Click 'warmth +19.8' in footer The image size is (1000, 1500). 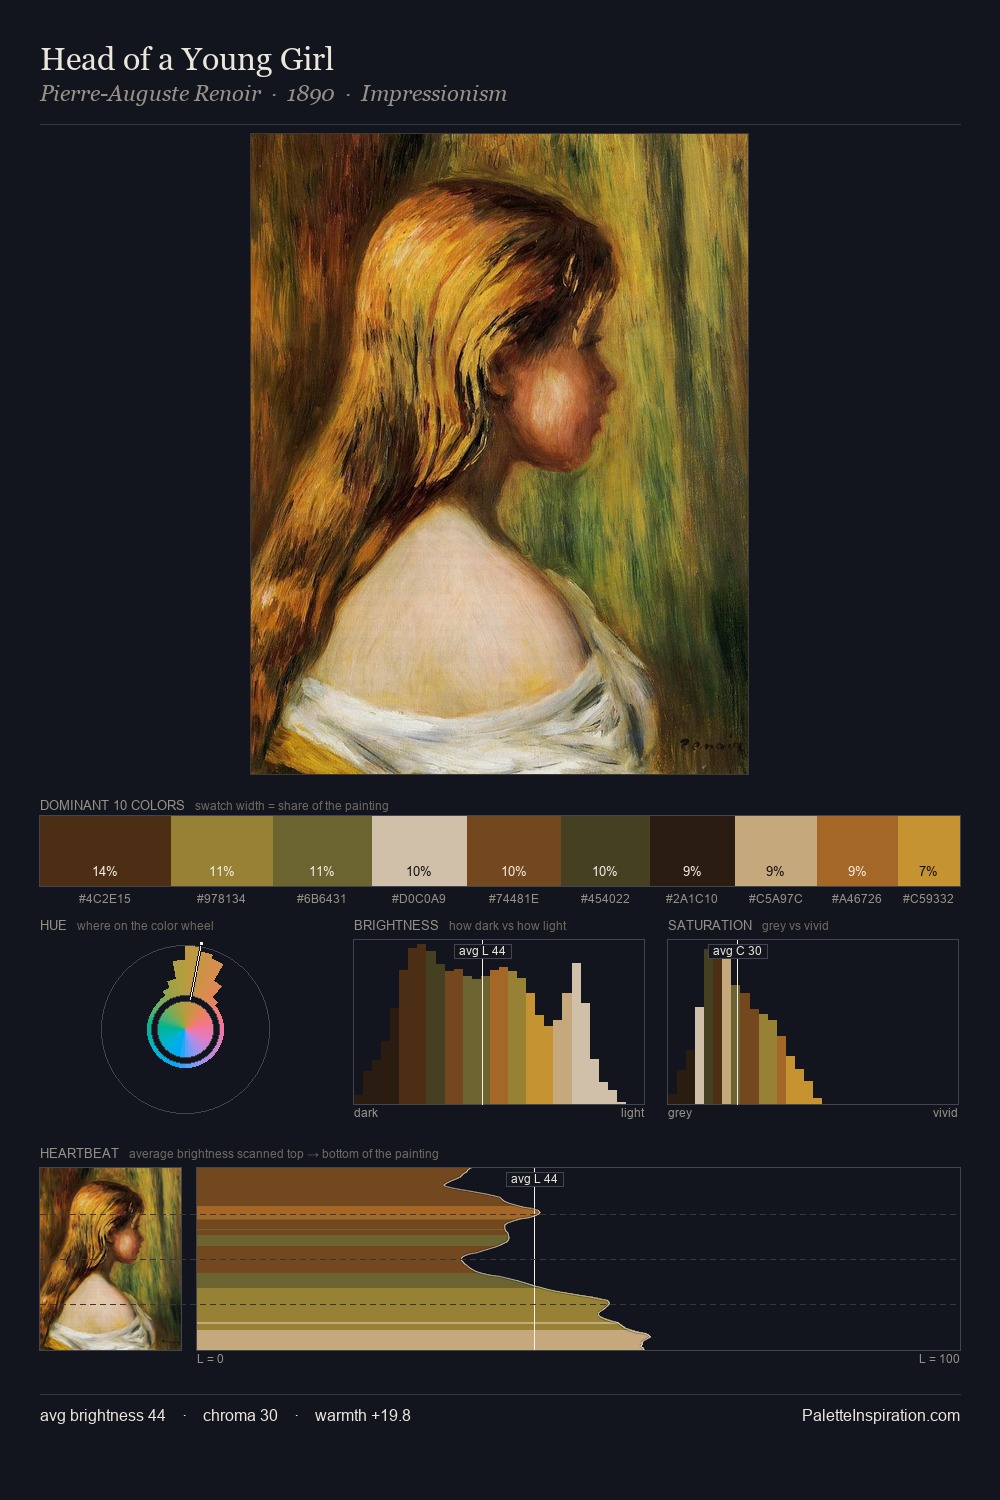click(363, 1415)
